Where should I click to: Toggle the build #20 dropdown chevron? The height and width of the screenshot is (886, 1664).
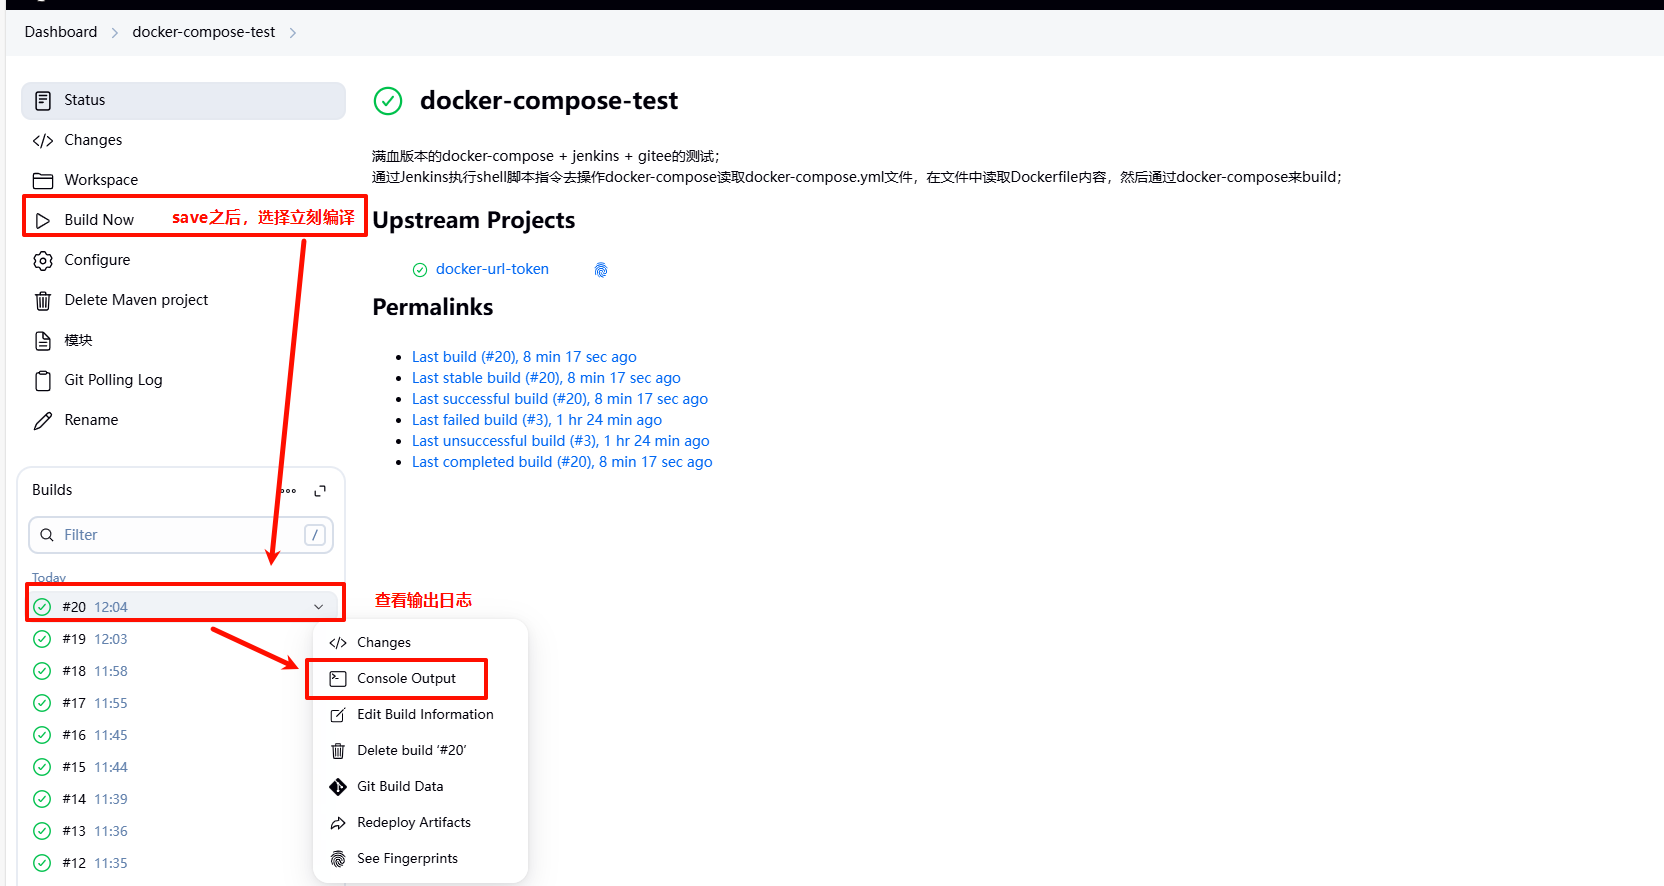[319, 607]
